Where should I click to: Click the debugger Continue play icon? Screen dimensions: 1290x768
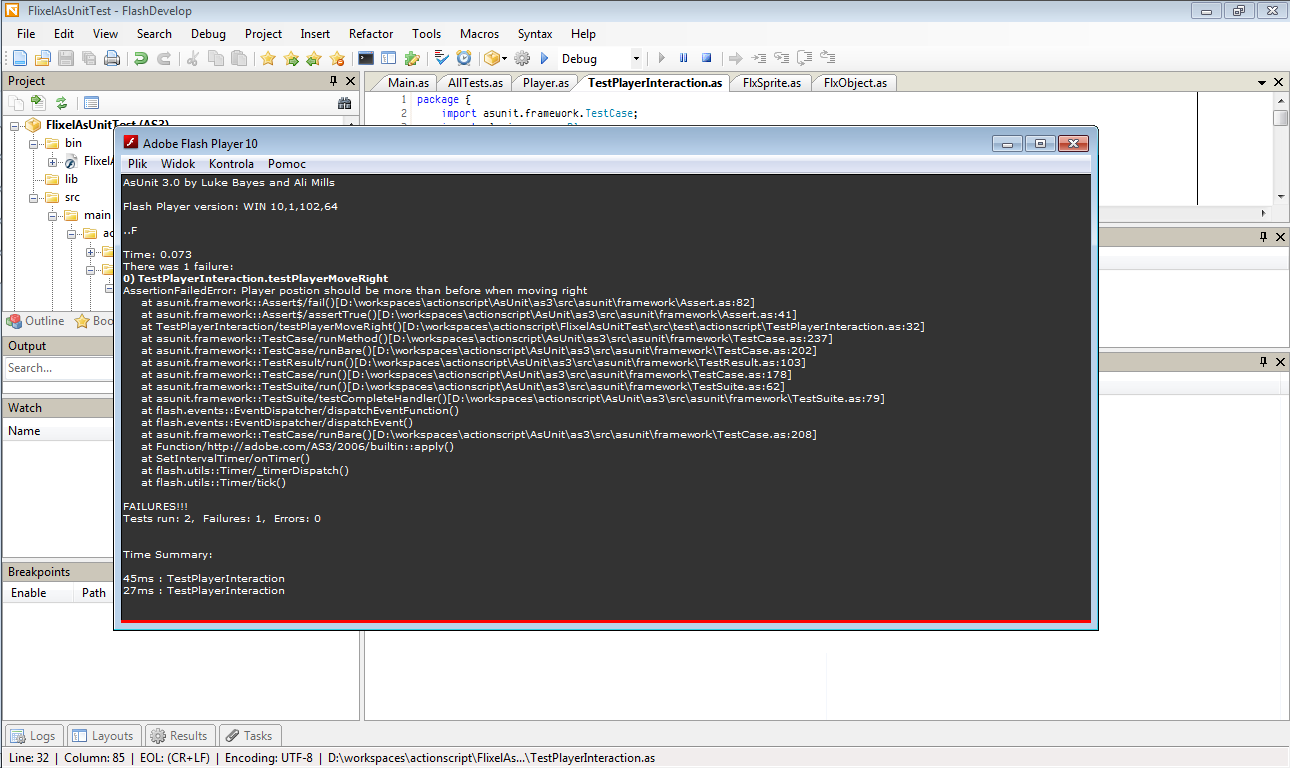661,59
